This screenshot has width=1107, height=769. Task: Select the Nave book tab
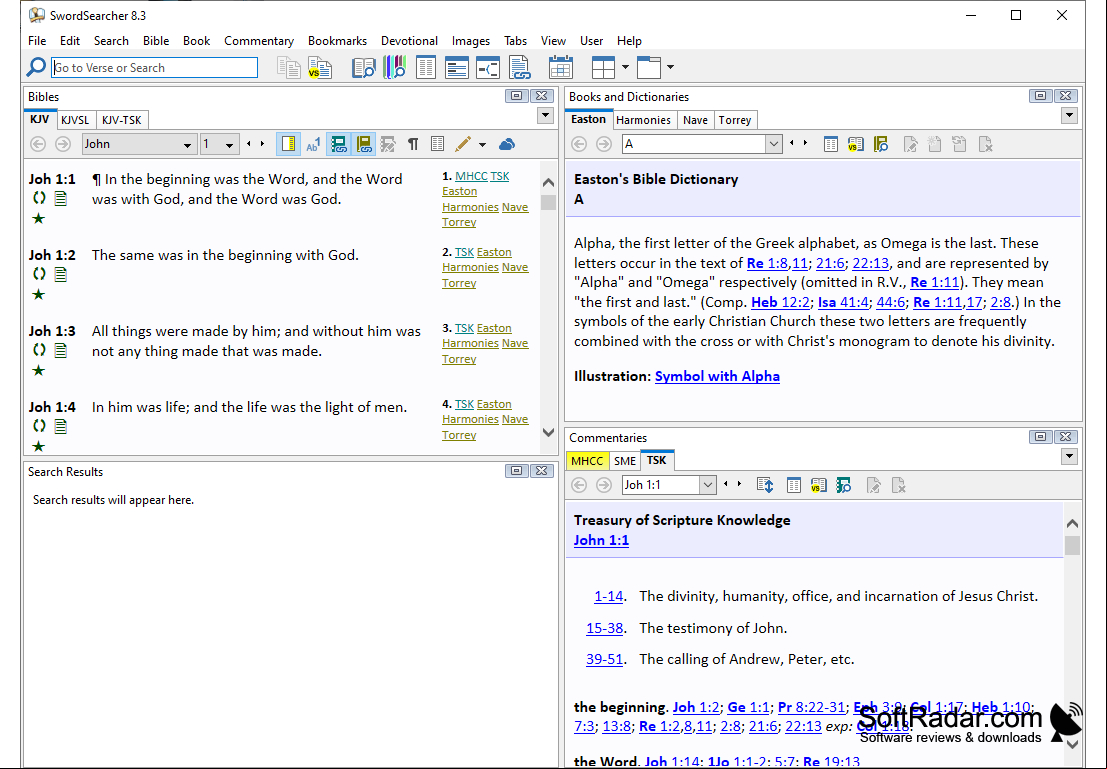click(x=695, y=120)
